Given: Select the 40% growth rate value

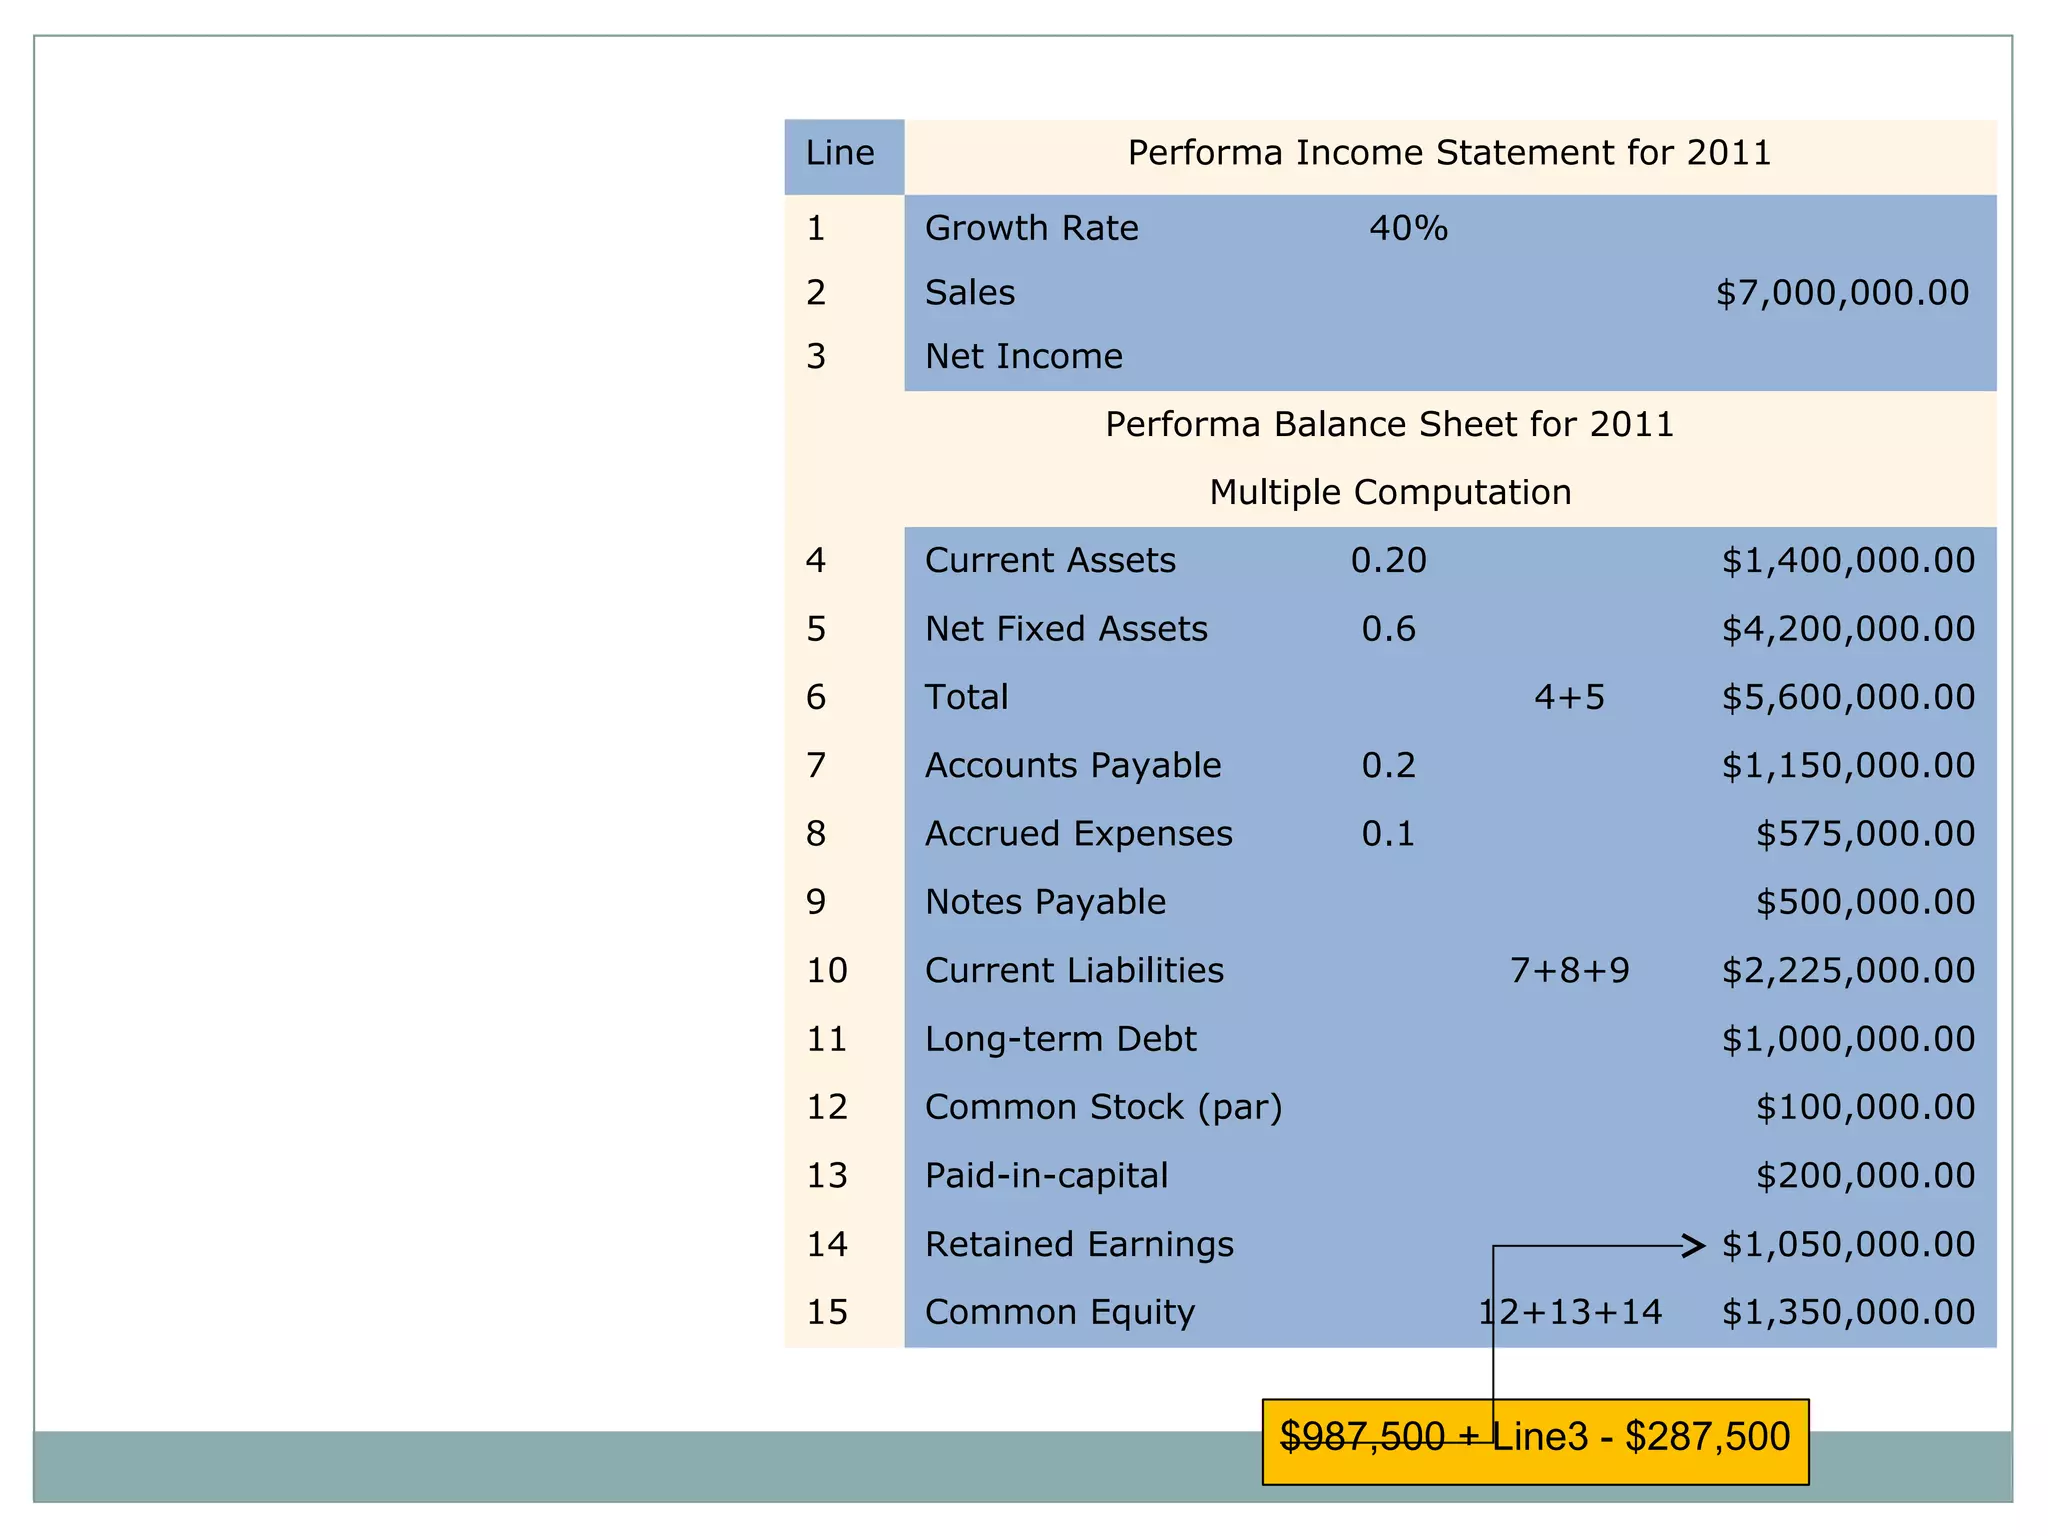Looking at the screenshot, I should click(x=1408, y=228).
